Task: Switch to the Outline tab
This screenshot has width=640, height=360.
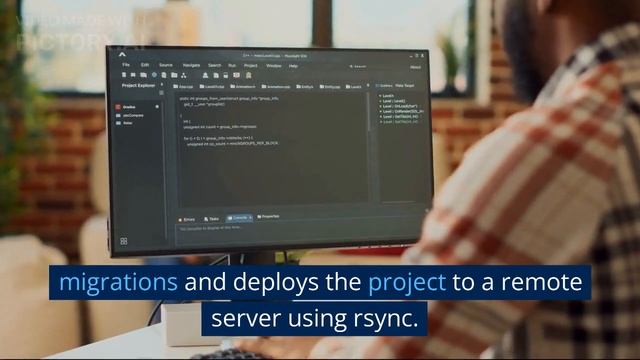Action: pos(384,86)
